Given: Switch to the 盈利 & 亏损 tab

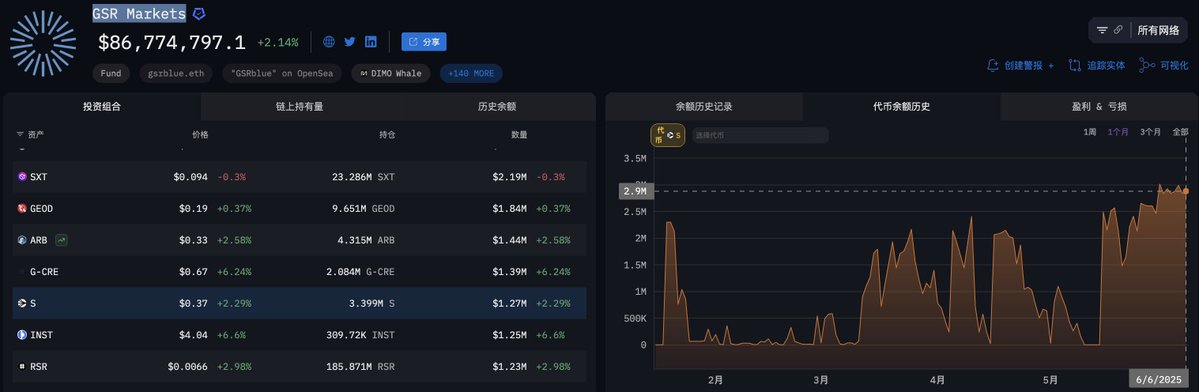Looking at the screenshot, I should tap(1099, 107).
